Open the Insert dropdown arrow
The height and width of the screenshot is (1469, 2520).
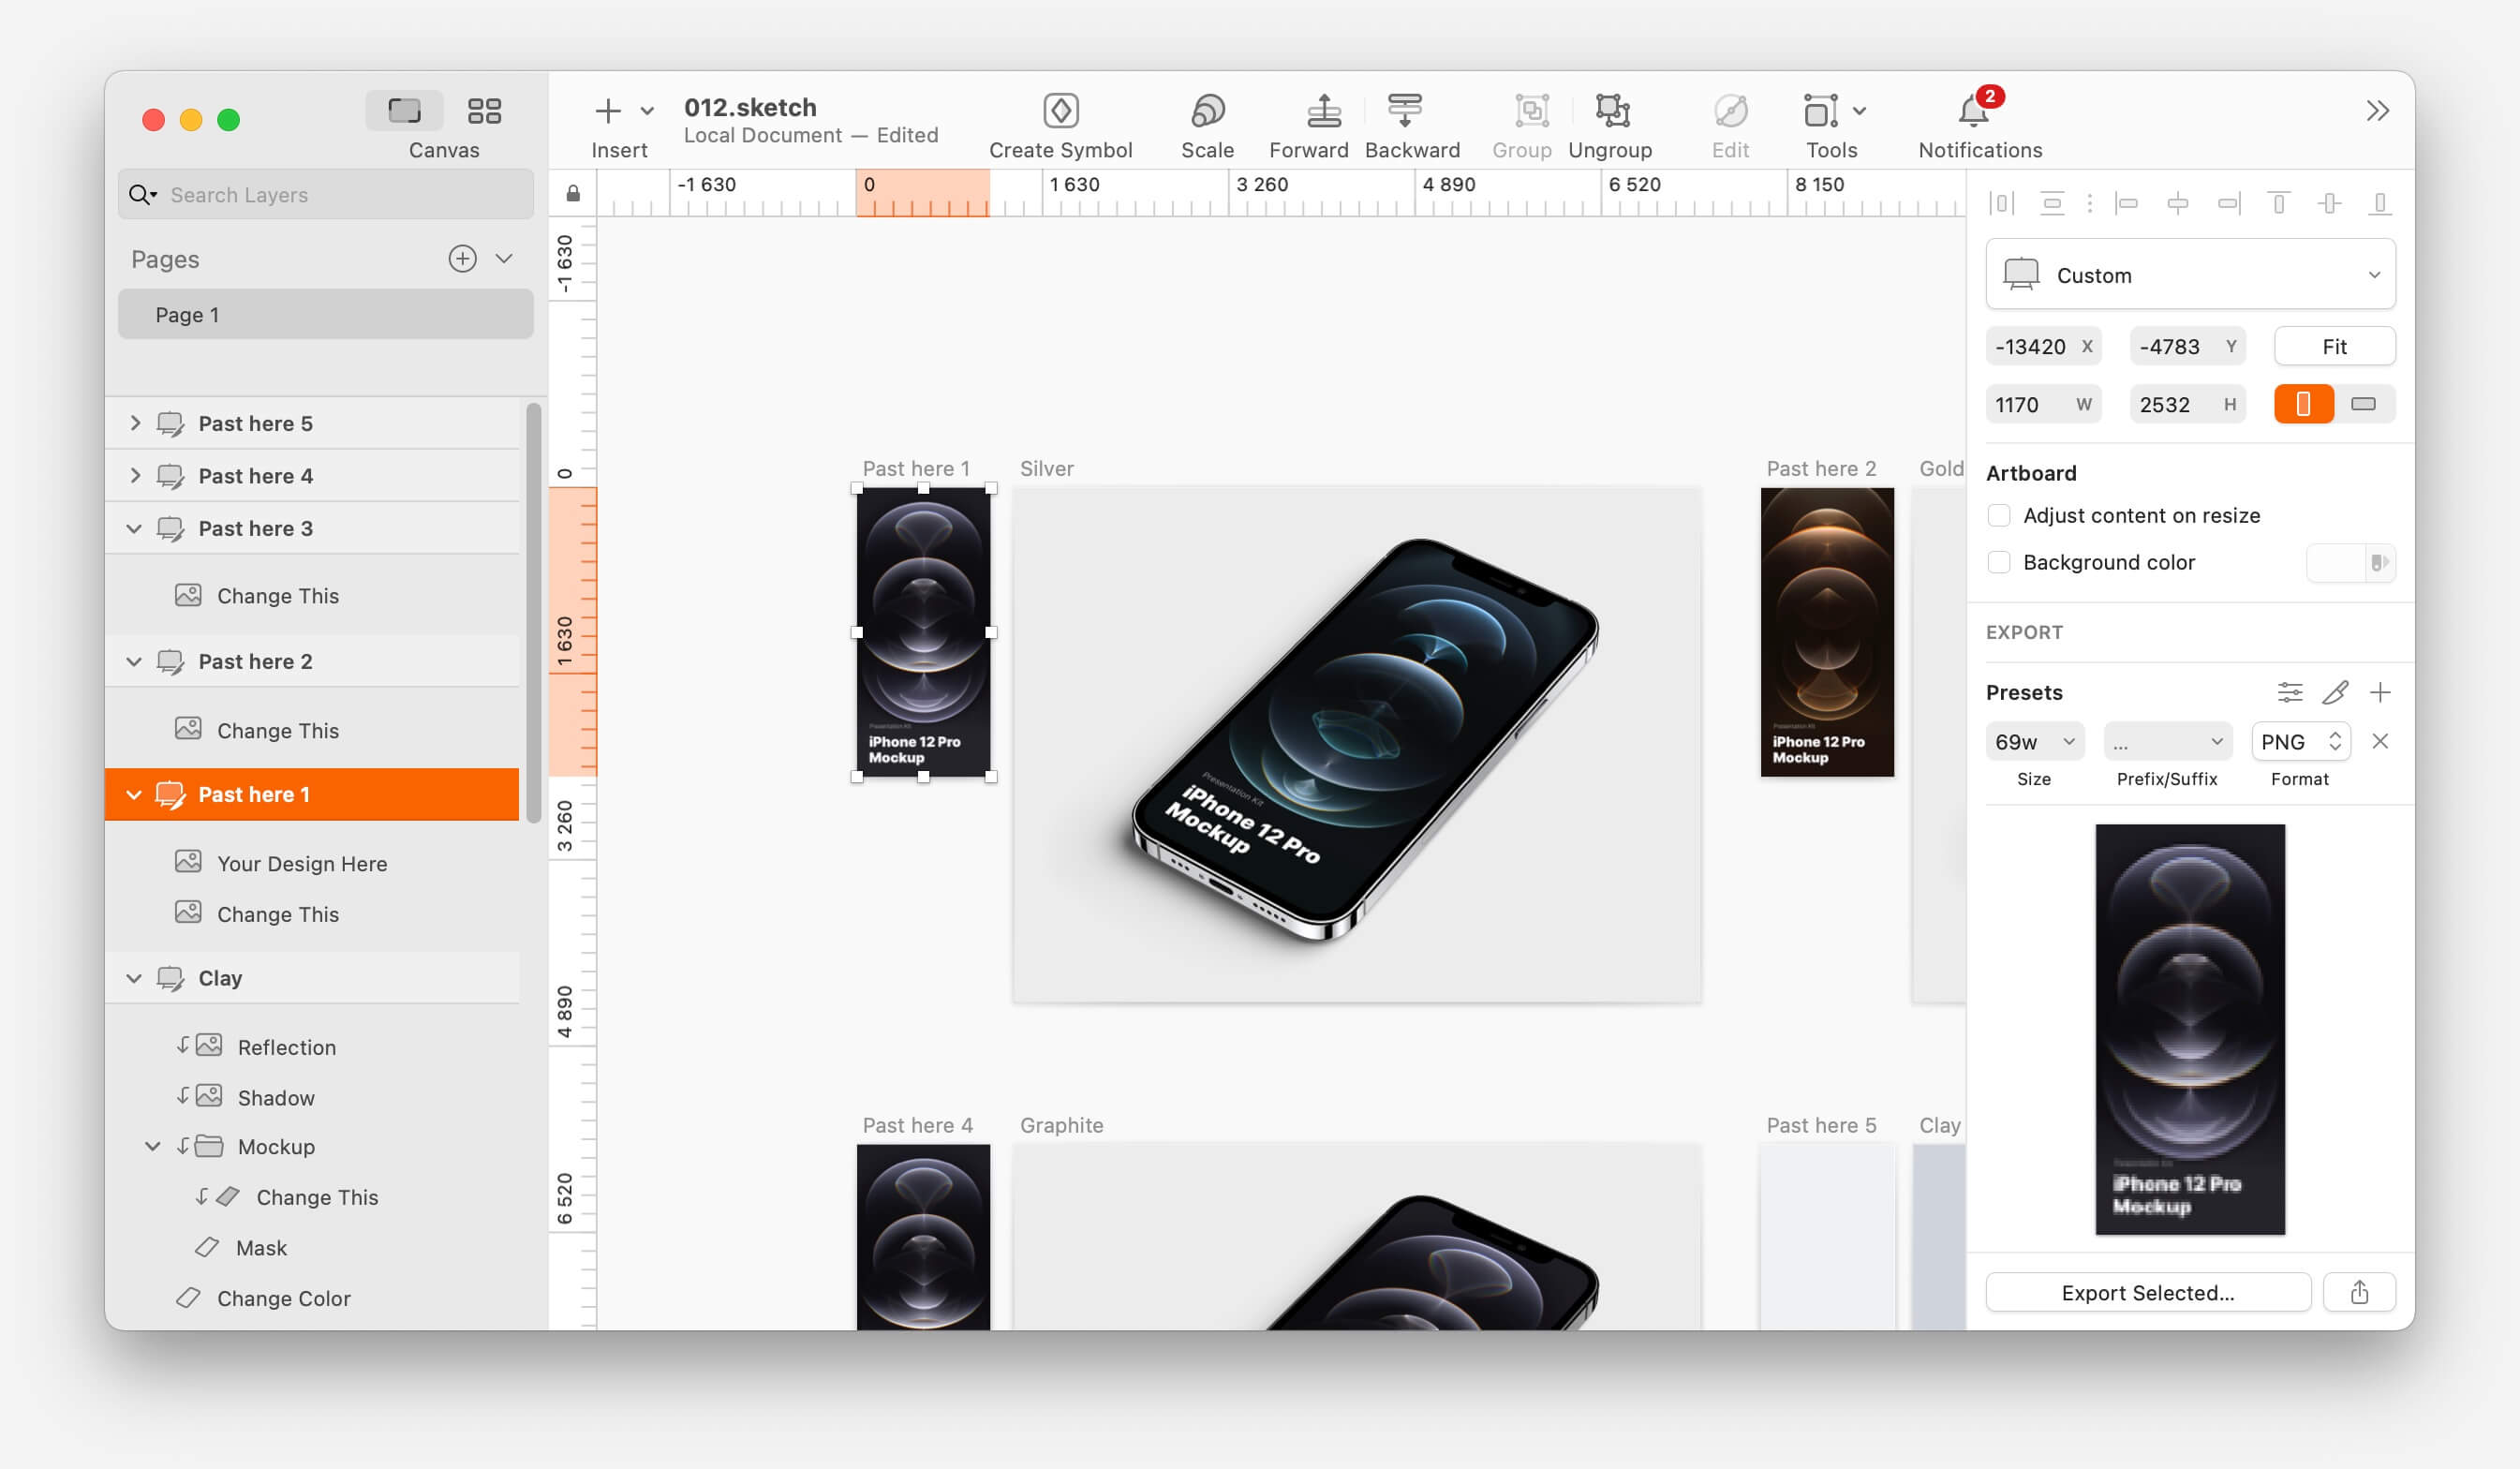[x=647, y=111]
